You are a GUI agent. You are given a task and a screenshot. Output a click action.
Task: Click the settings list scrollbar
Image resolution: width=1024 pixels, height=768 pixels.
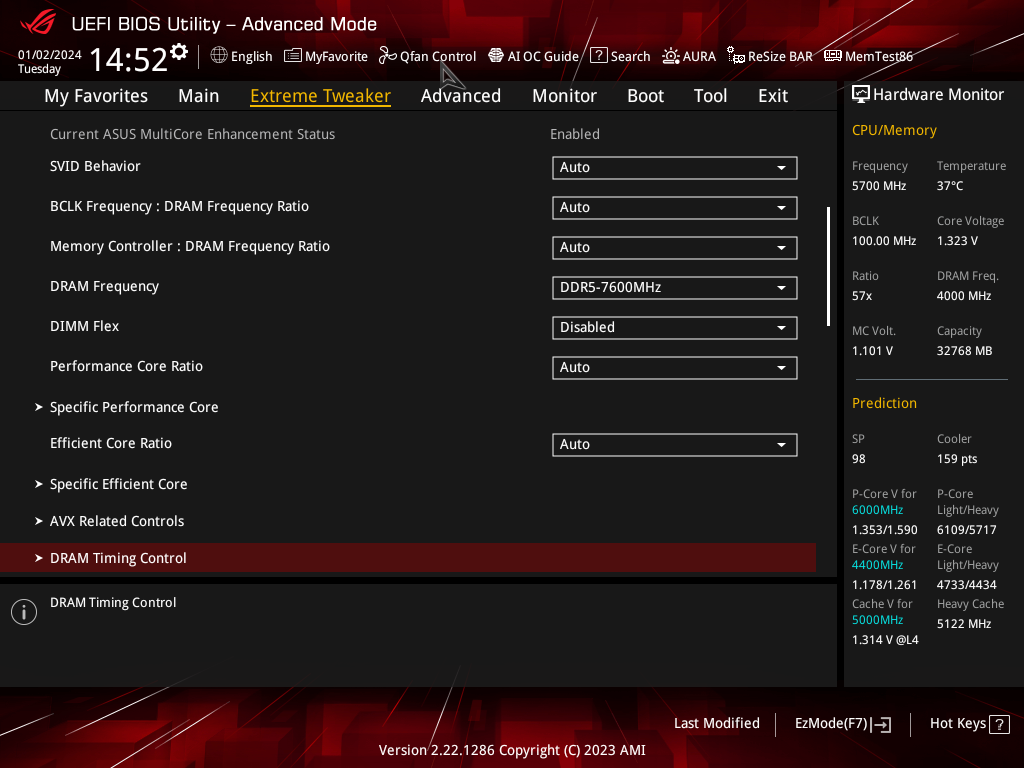click(x=828, y=266)
